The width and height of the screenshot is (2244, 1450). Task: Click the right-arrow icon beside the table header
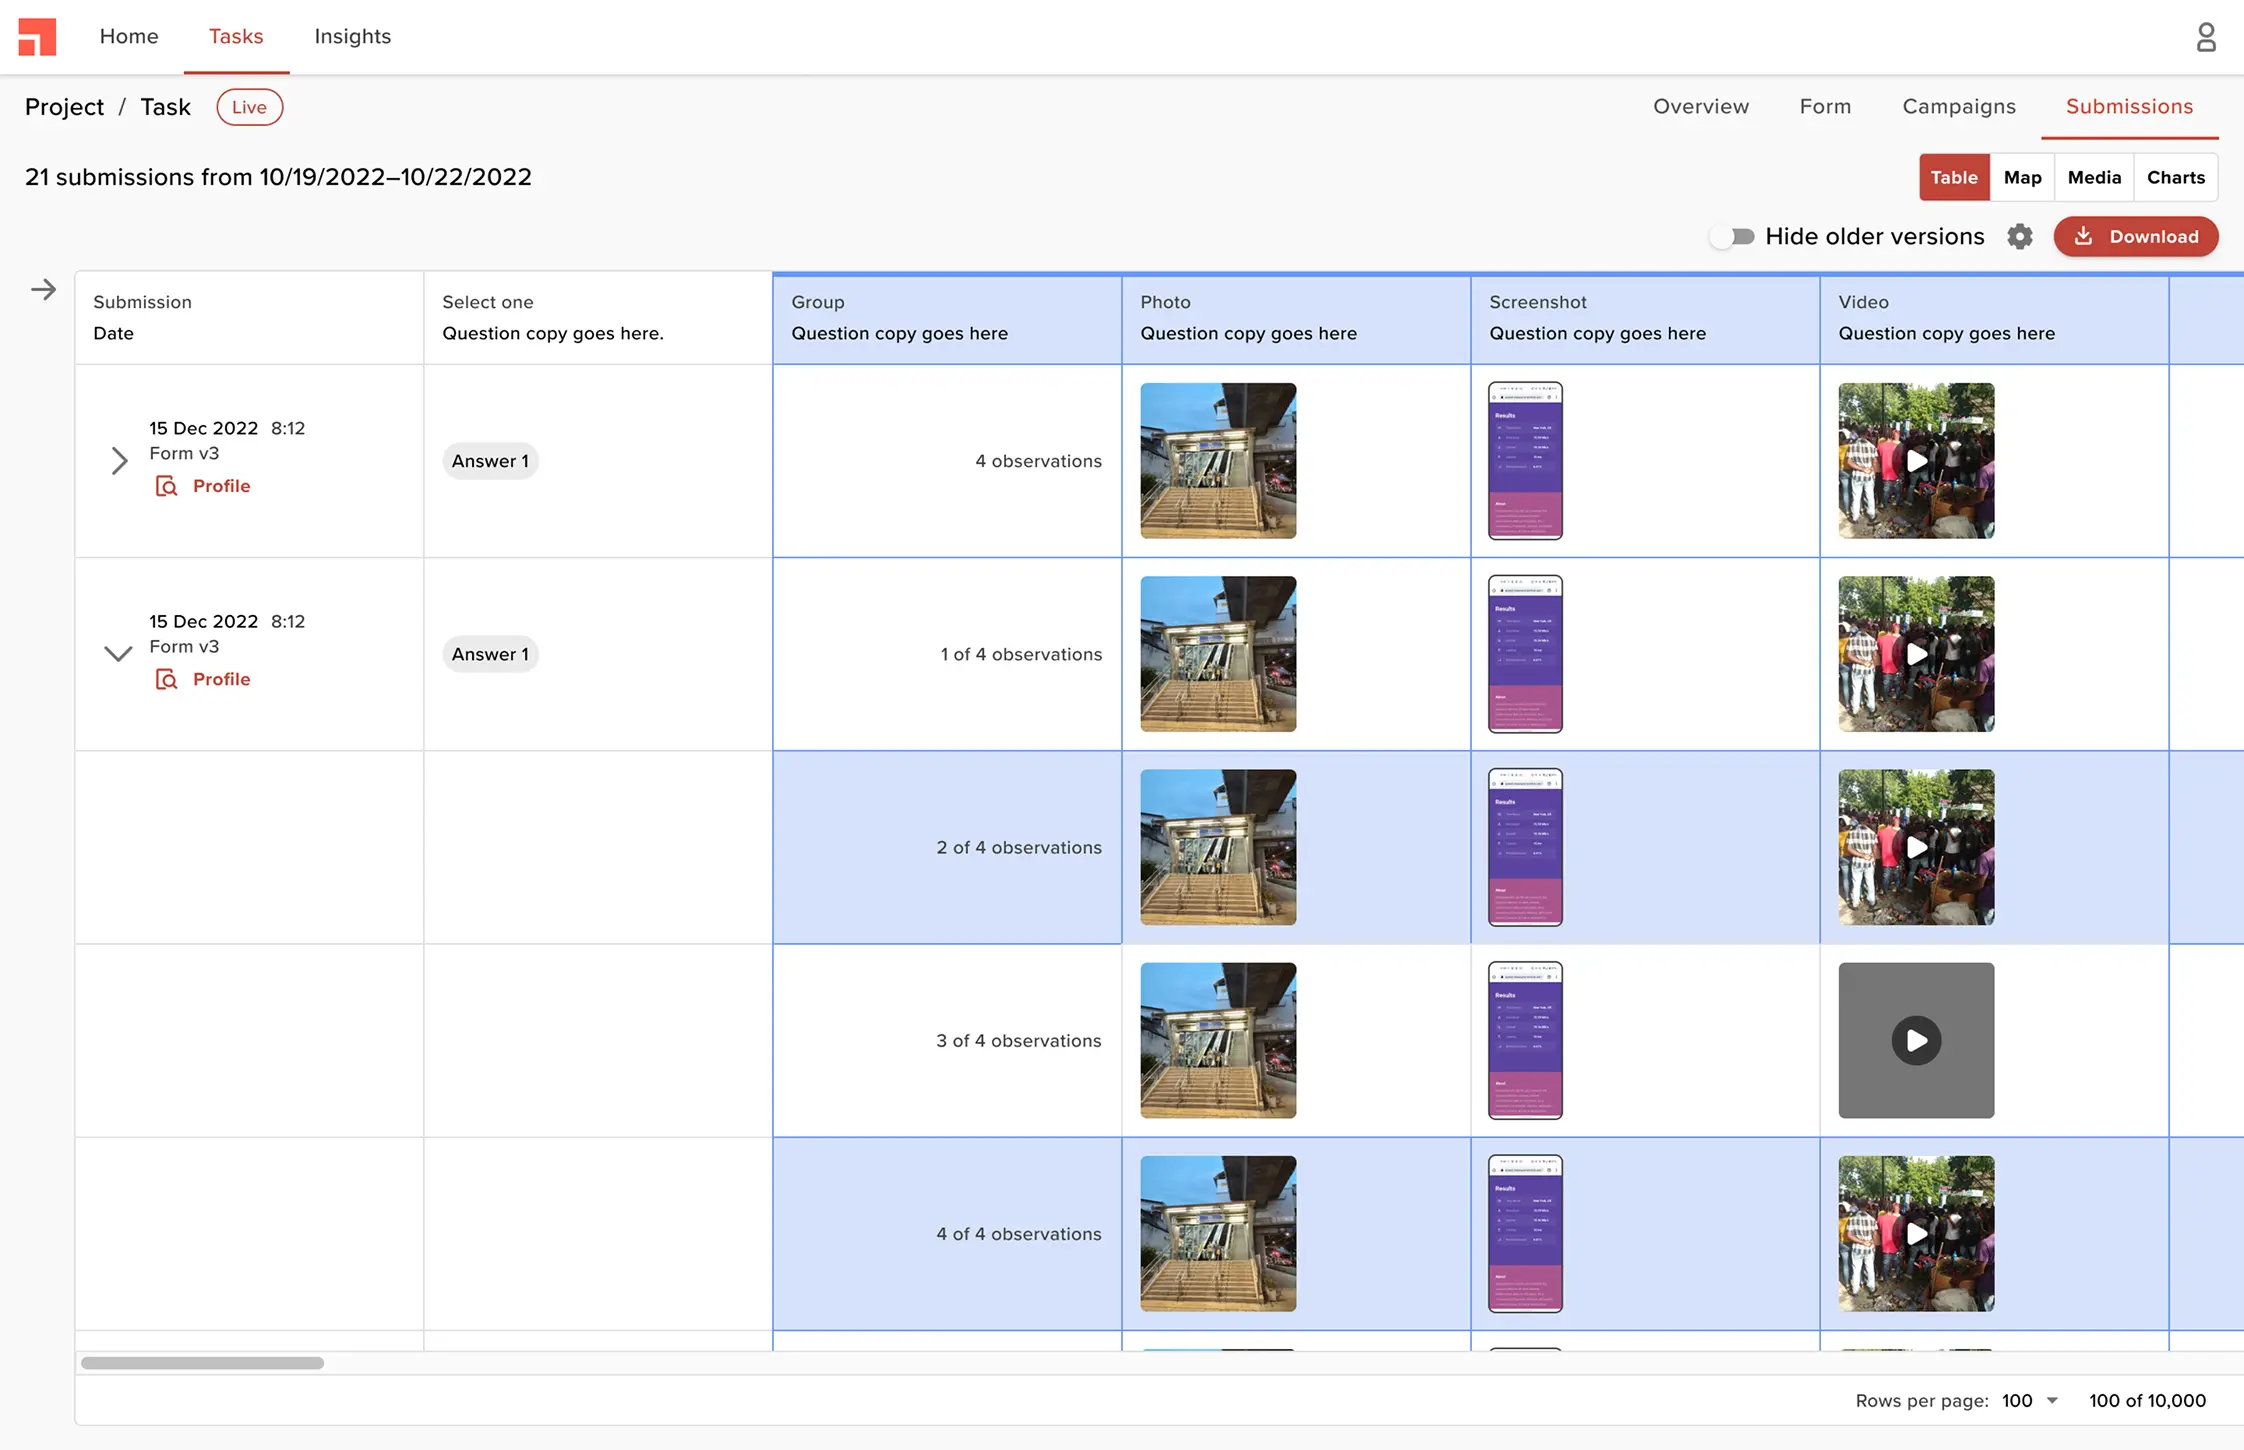point(43,289)
